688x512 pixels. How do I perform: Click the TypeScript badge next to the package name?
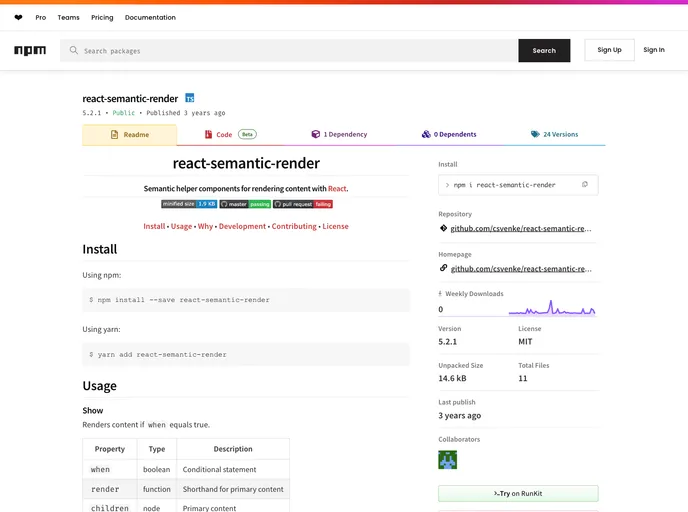point(190,98)
